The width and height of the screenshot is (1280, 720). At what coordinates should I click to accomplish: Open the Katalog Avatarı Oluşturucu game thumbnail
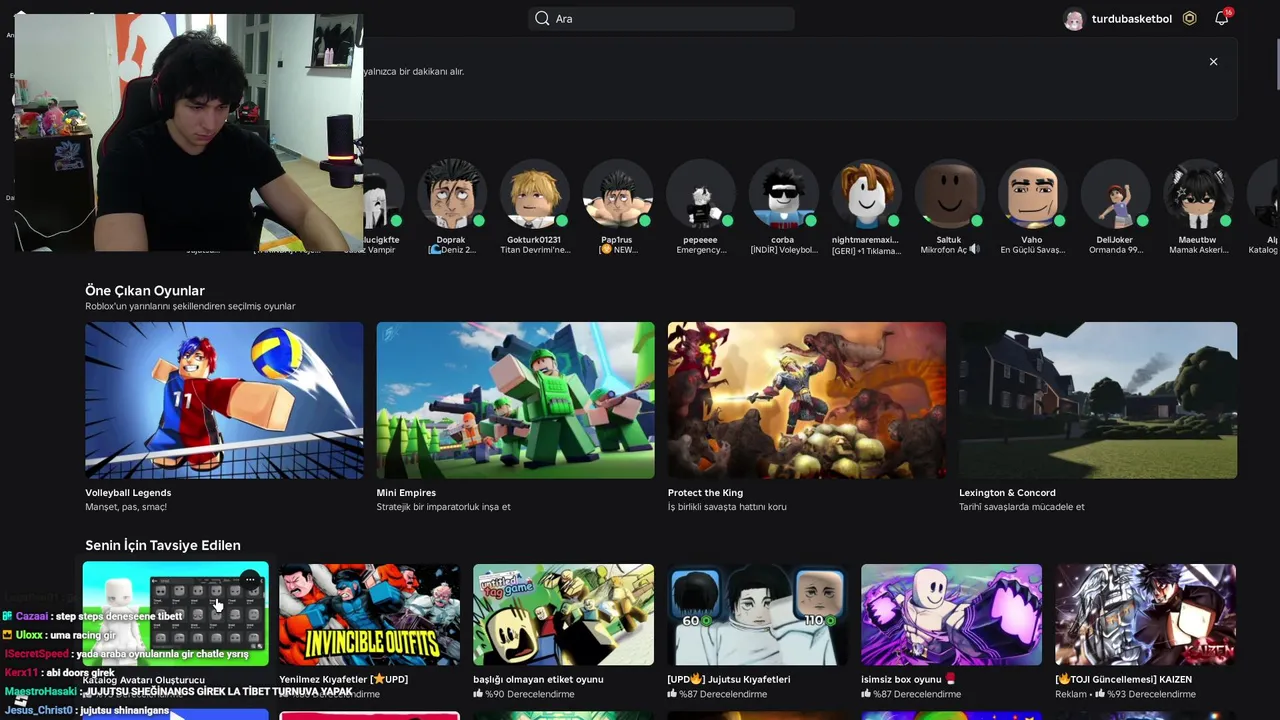click(175, 614)
